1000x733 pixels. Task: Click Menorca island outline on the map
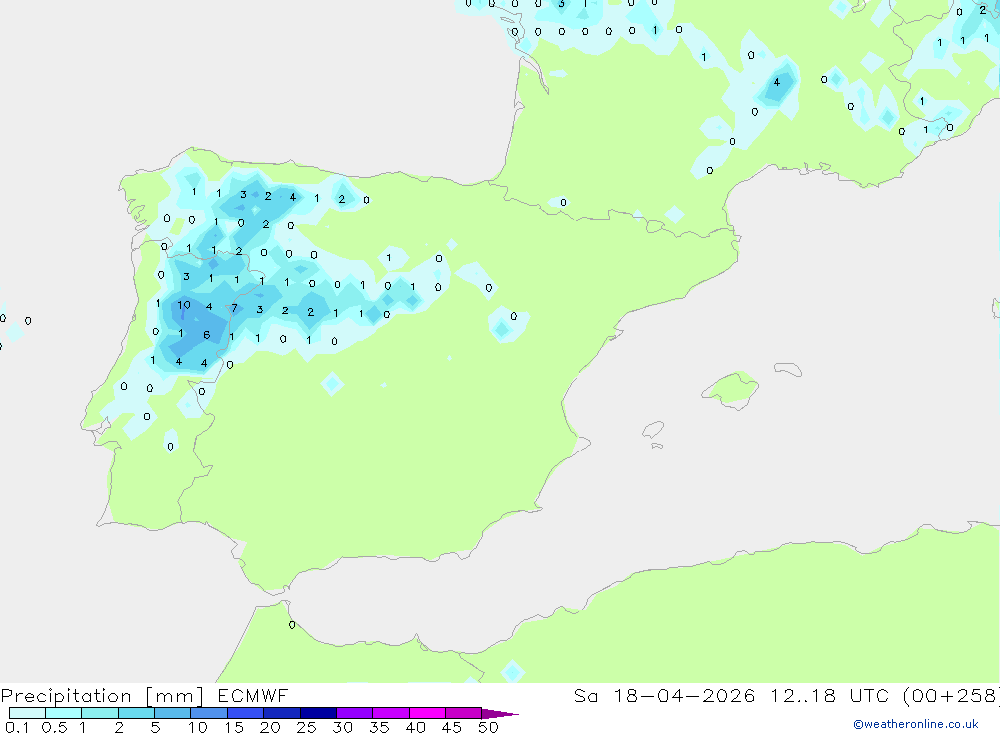(788, 369)
